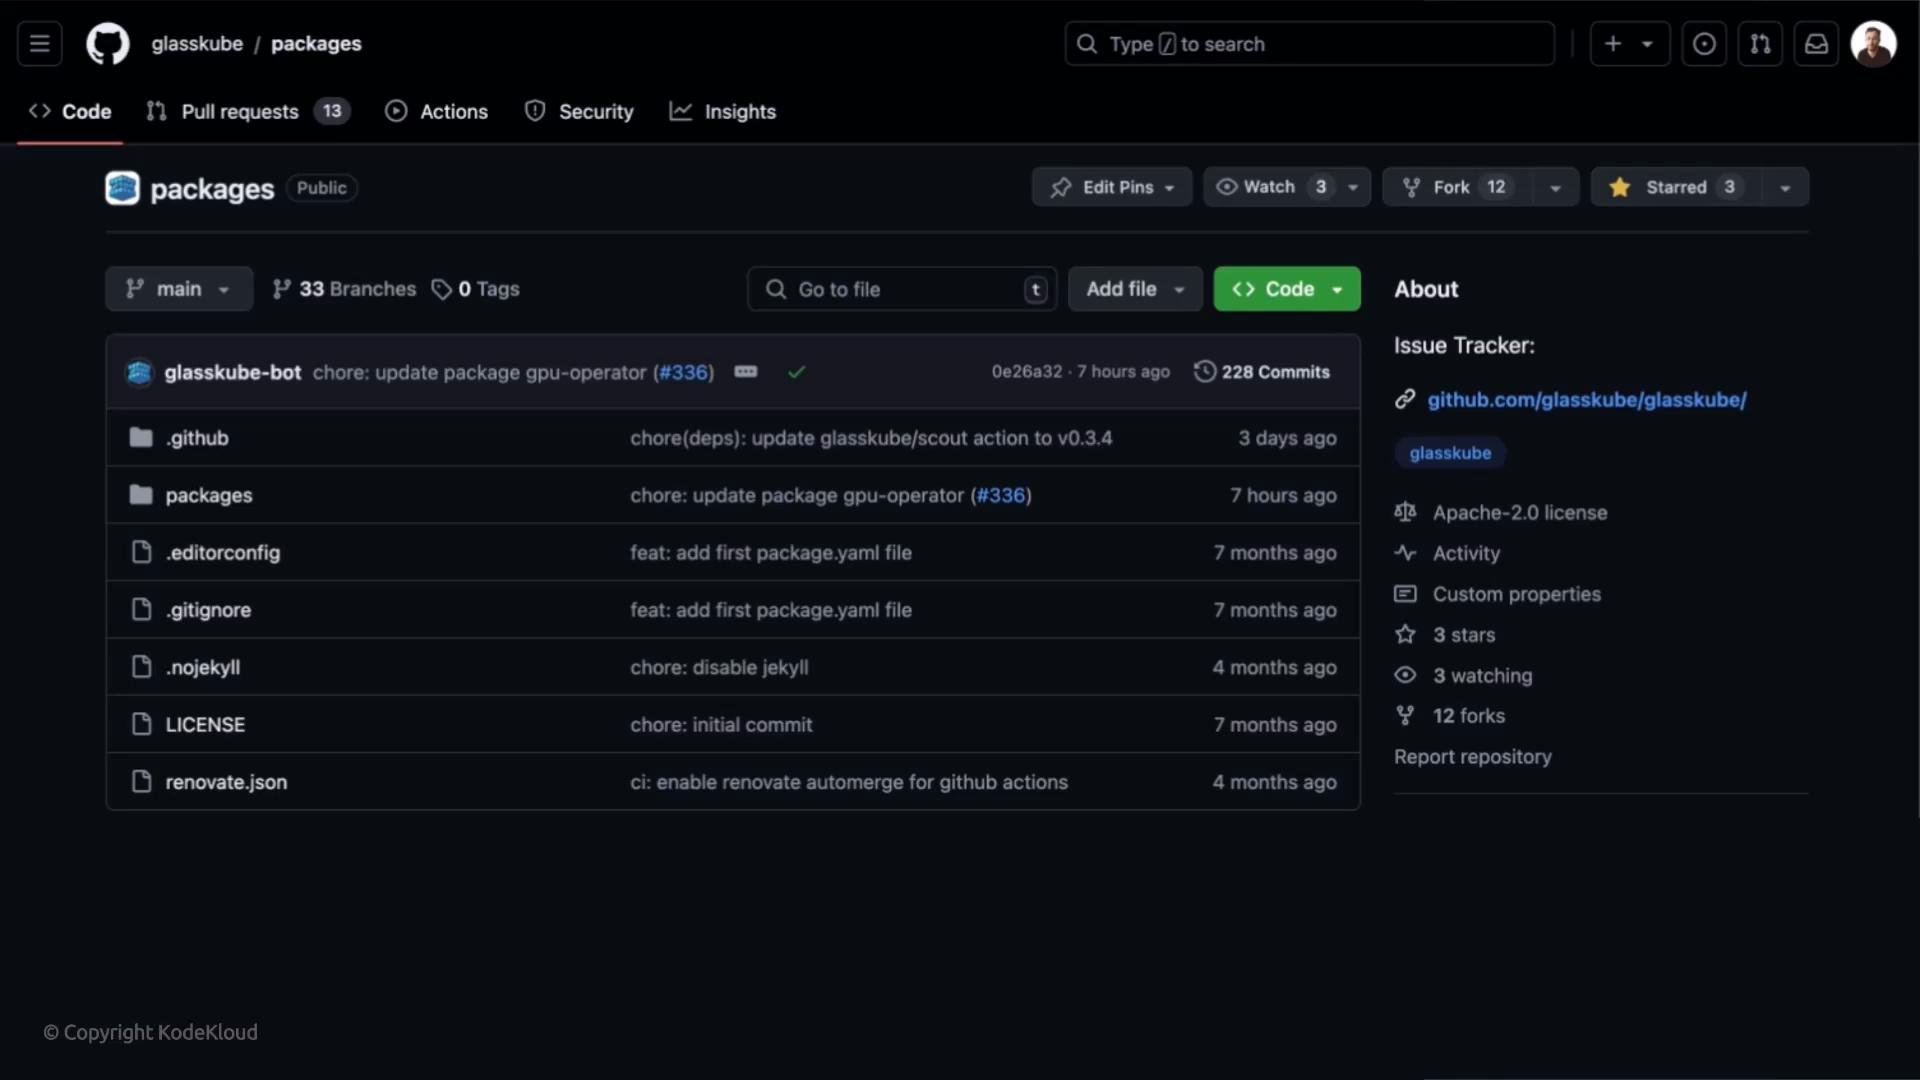
Task: Open the hamburger navigation menu
Action: click(40, 44)
